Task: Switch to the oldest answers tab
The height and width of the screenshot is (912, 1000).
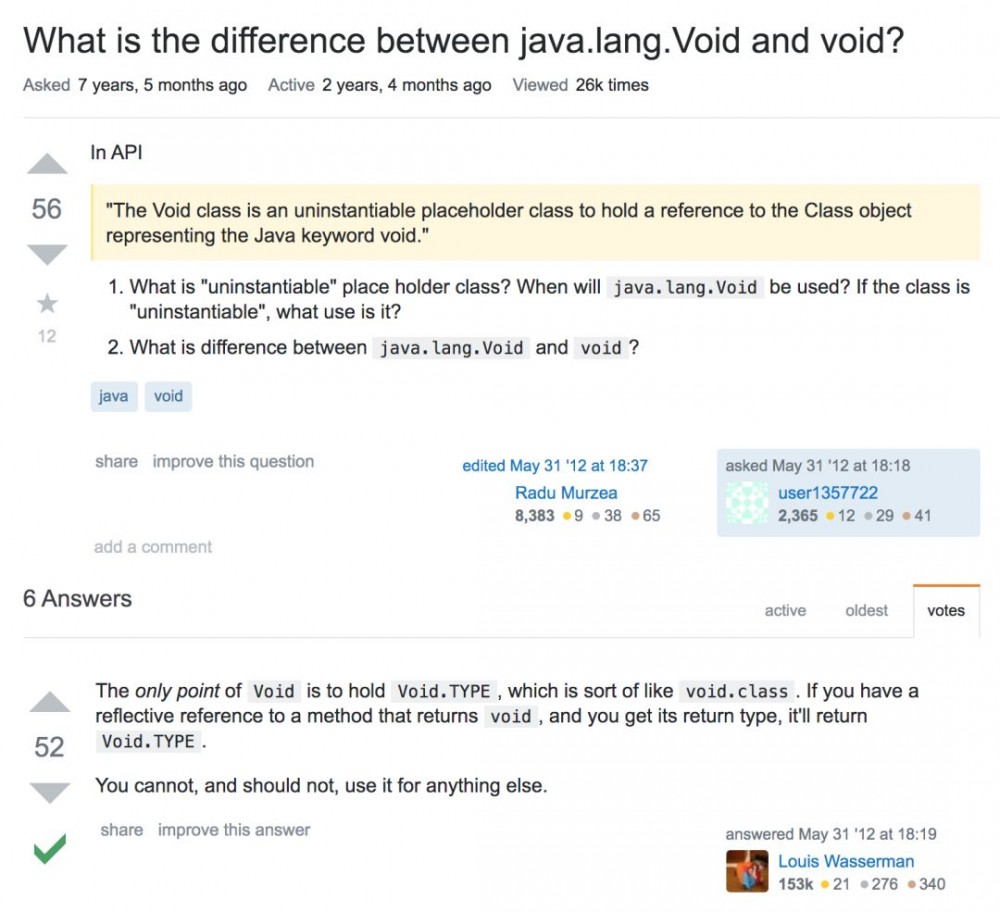Action: click(x=864, y=610)
